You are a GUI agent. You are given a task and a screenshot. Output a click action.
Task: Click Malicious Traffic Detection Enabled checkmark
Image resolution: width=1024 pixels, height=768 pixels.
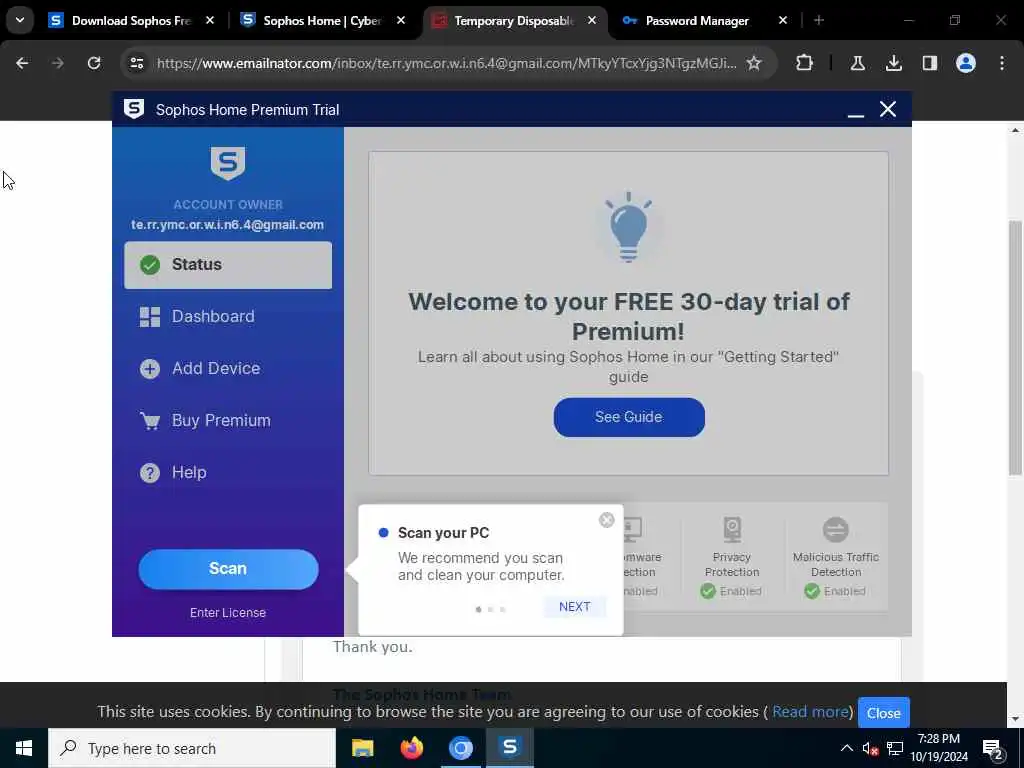(812, 591)
